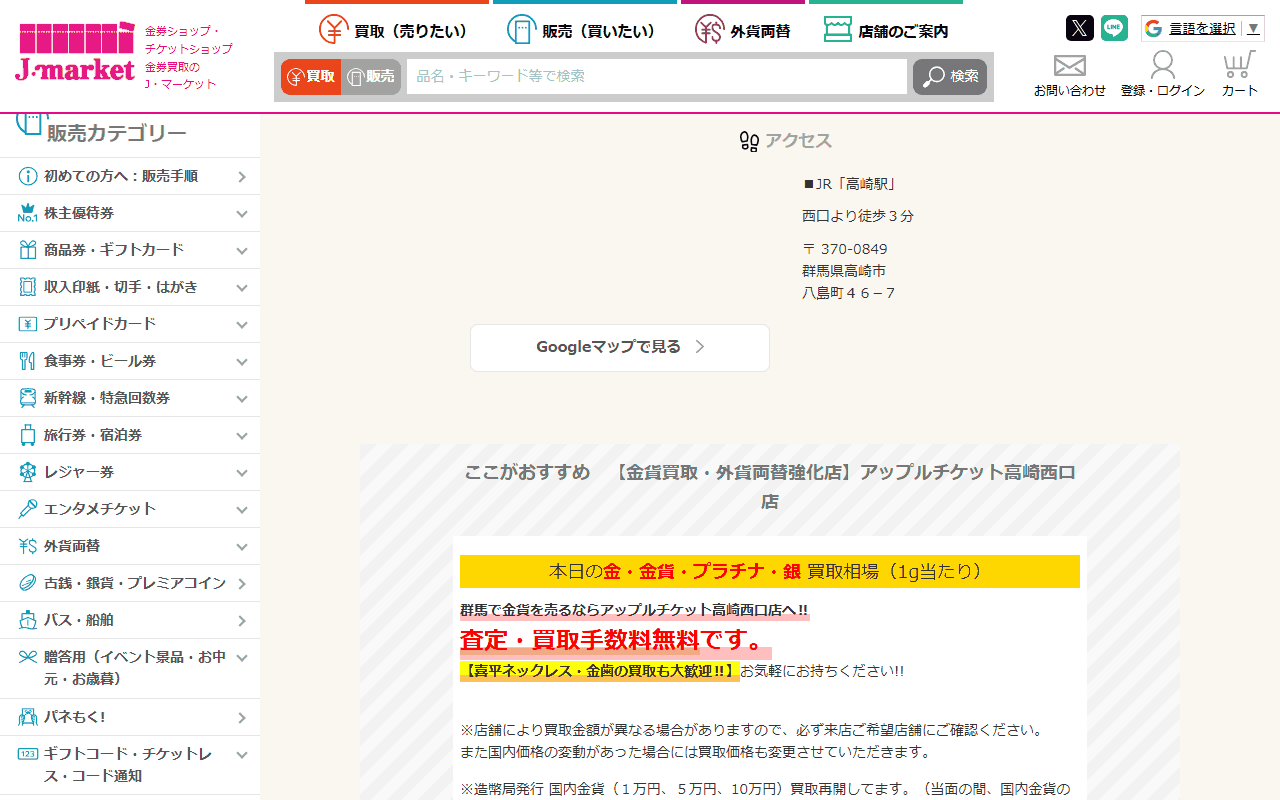Click the magnifier 検索 search button
Screen dimensions: 1280x800
[950, 77]
